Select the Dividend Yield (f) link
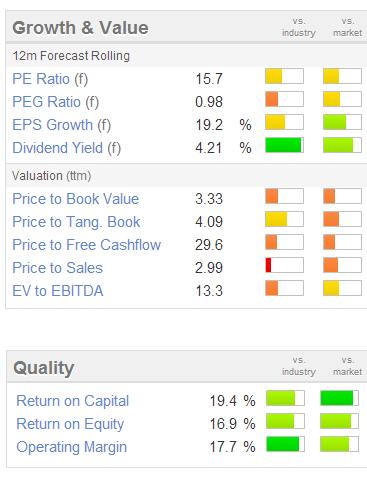This screenshot has height=480, width=367. pyautogui.click(x=67, y=148)
